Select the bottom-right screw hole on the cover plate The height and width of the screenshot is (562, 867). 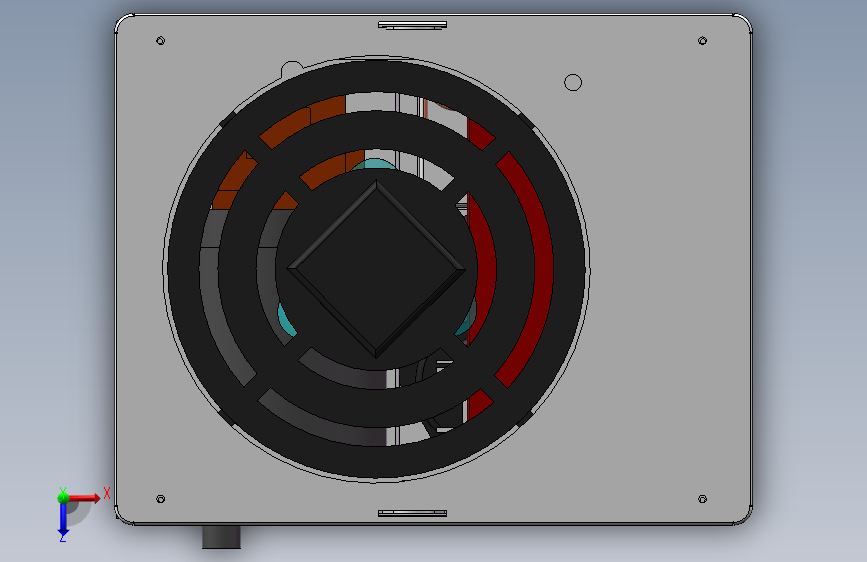click(702, 499)
